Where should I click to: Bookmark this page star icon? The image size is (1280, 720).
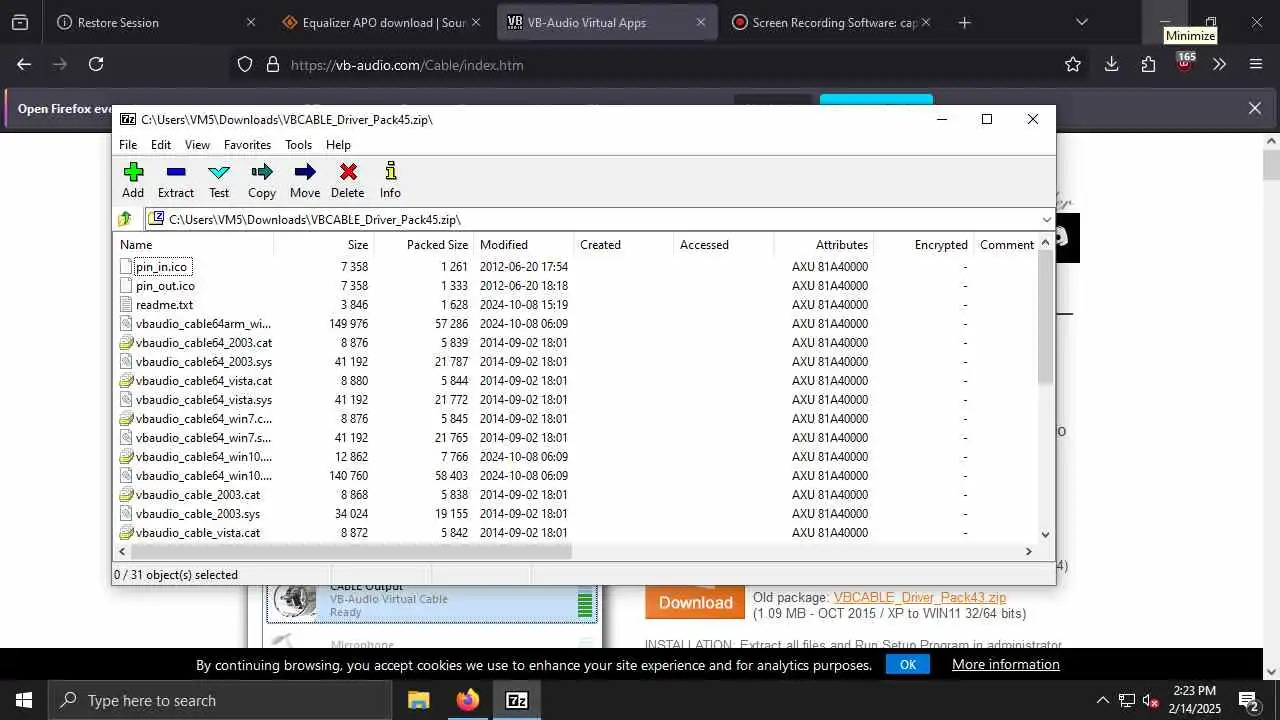click(1073, 64)
